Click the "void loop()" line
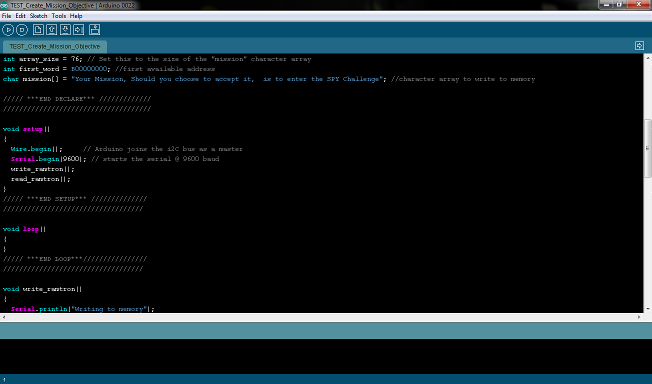The image size is (652, 384). click(x=24, y=229)
